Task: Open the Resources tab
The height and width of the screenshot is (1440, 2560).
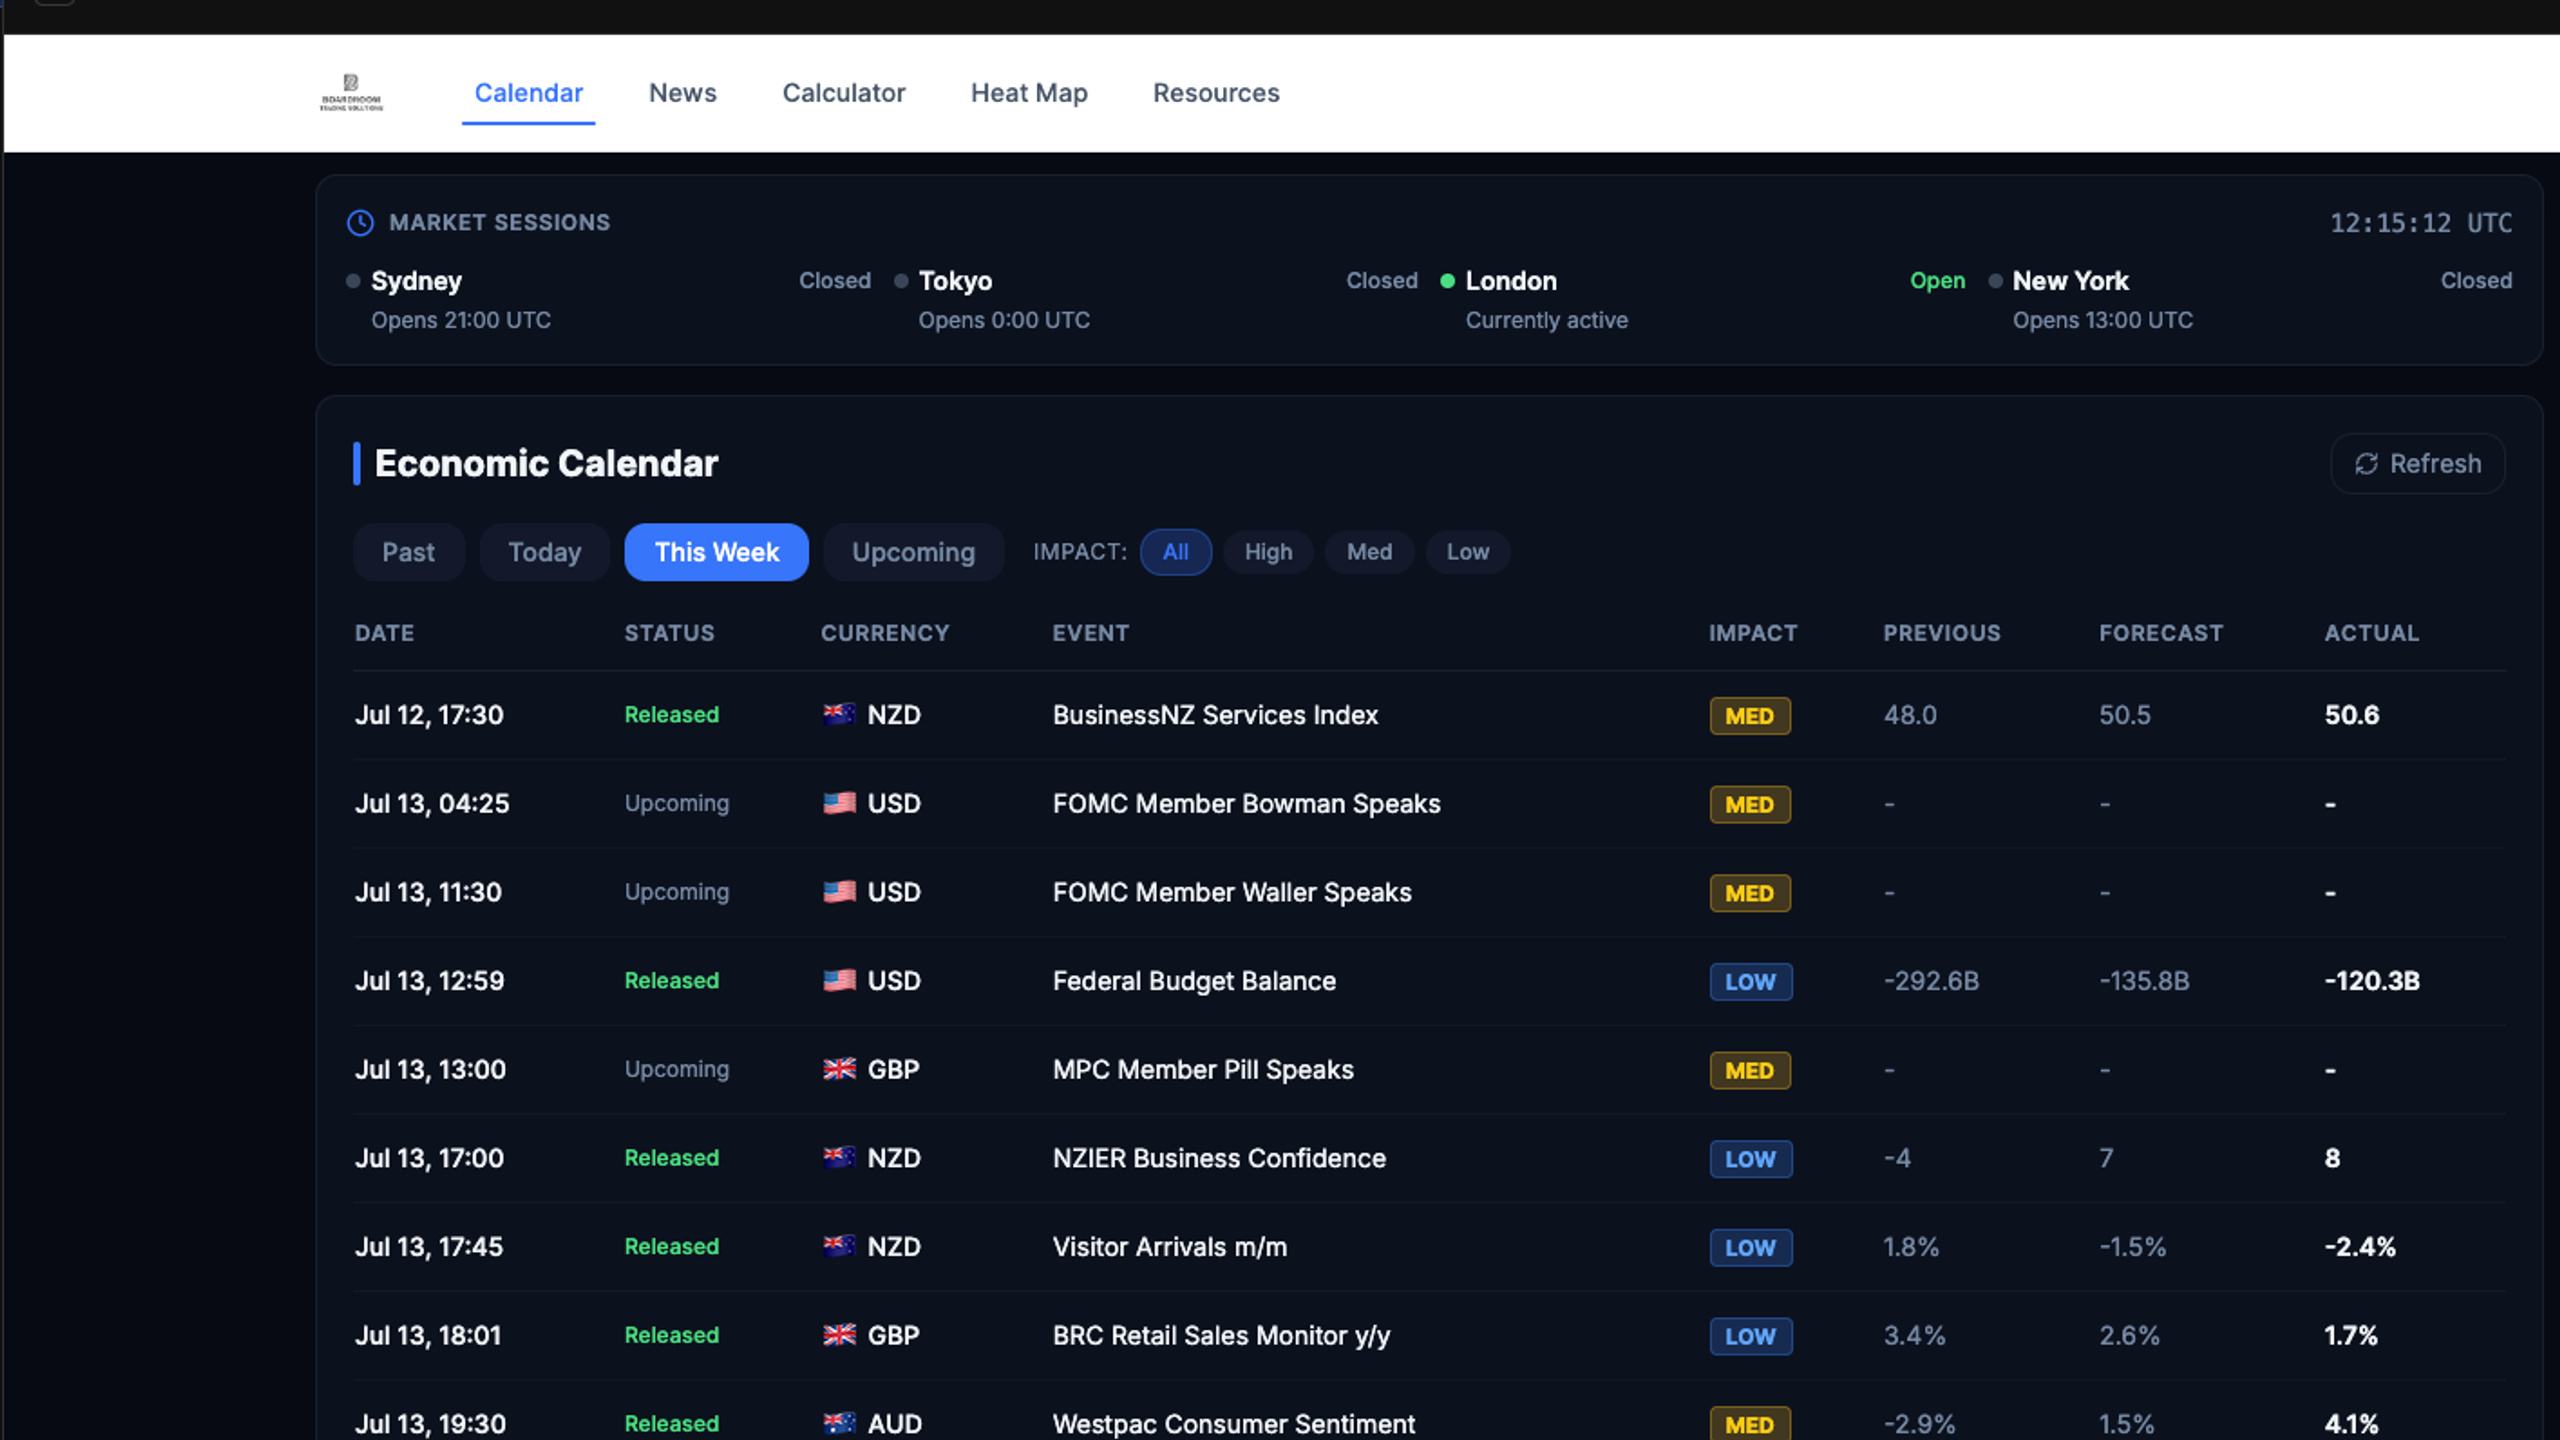Action: click(1216, 93)
